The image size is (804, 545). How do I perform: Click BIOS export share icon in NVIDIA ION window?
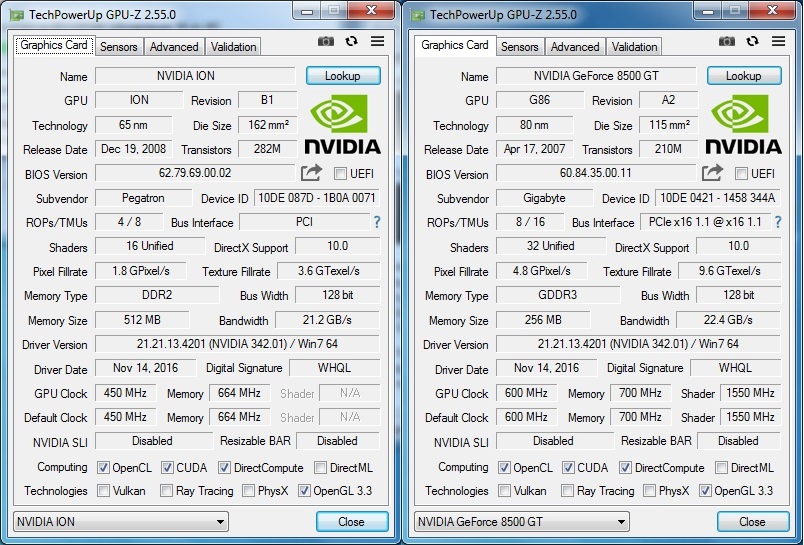click(311, 173)
